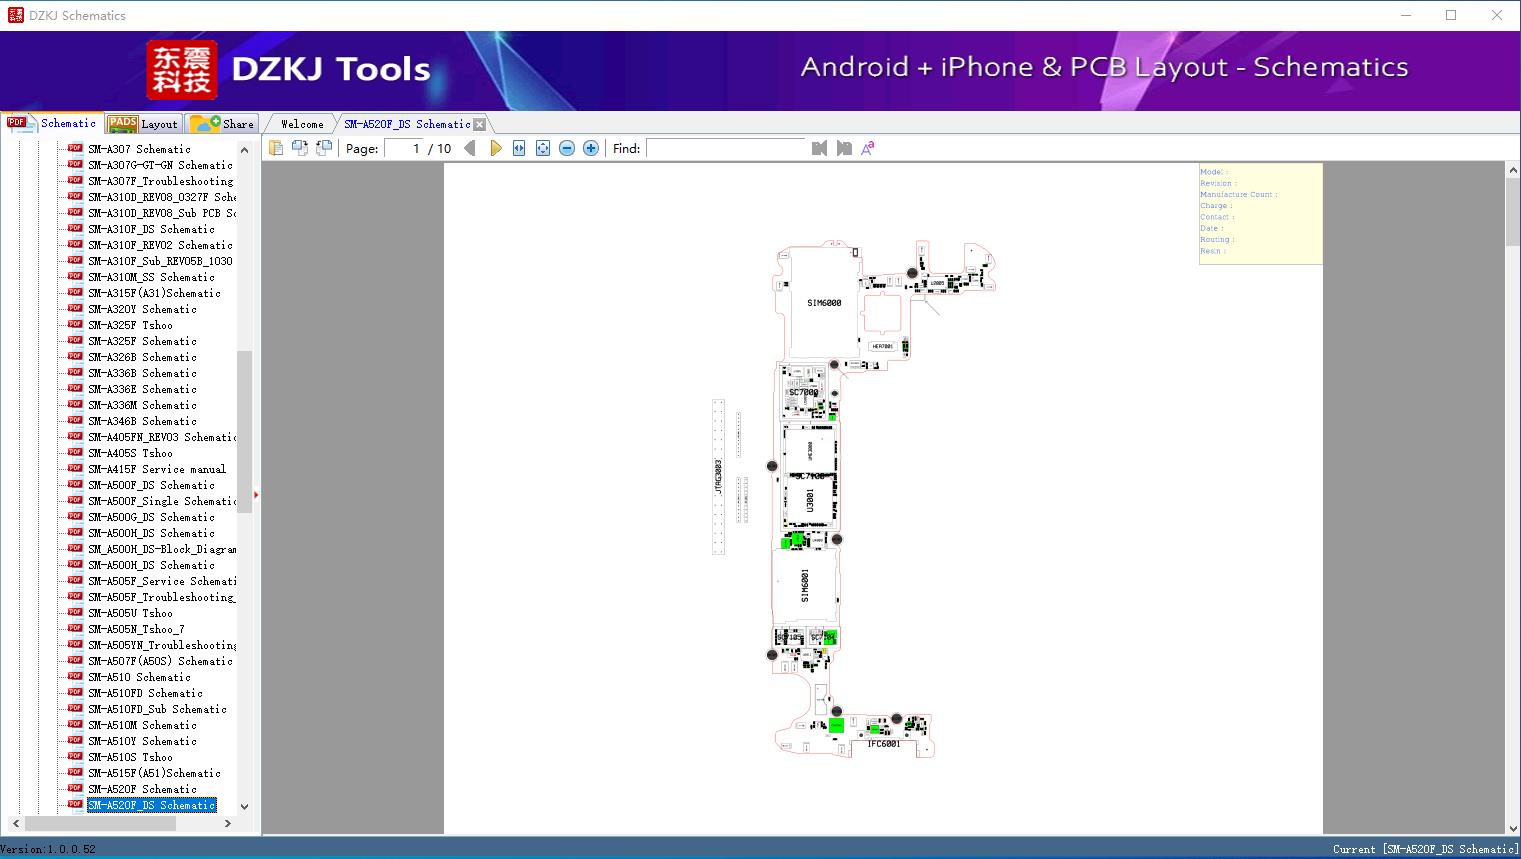This screenshot has height=859, width=1521.
Task: Select SM-A415F Service manual entry
Action: coord(157,469)
